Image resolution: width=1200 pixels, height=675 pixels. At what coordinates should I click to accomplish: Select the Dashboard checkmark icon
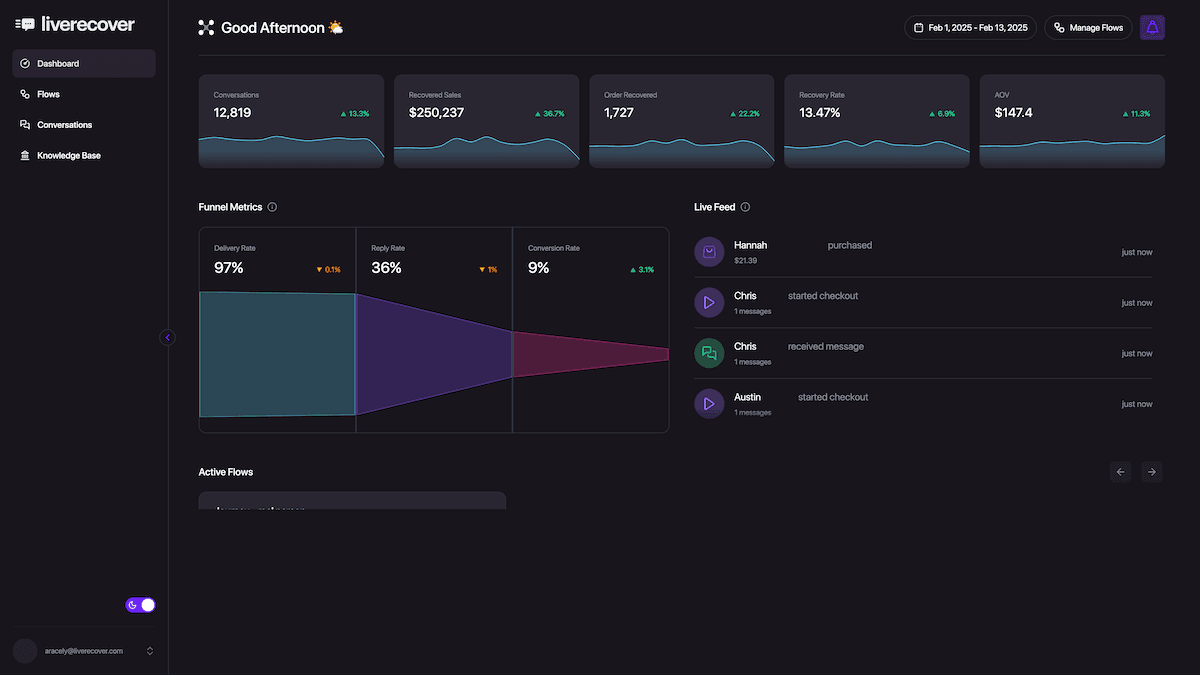24,63
